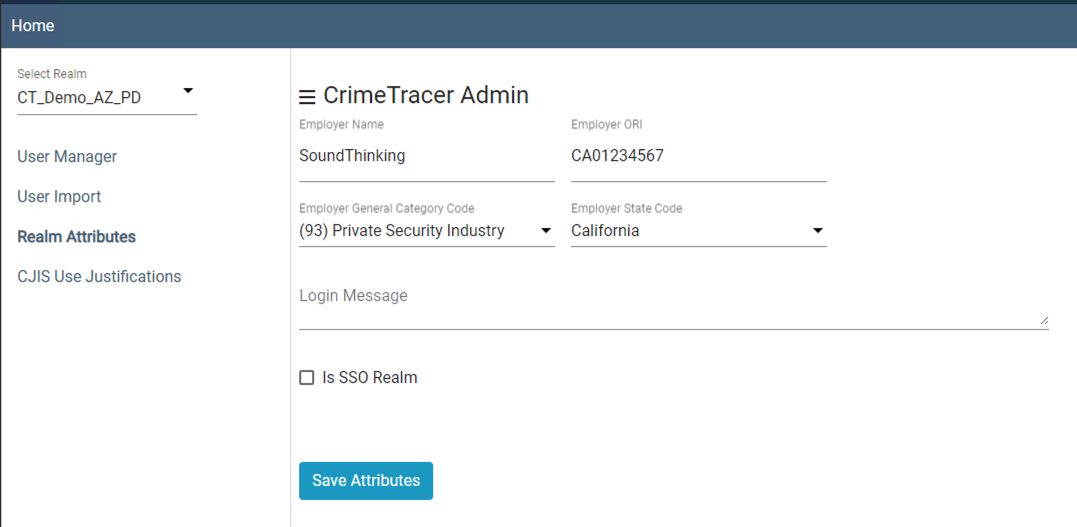This screenshot has width=1077, height=527.
Task: Toggle the Is SSO Realm checkbox
Action: pyautogui.click(x=306, y=378)
